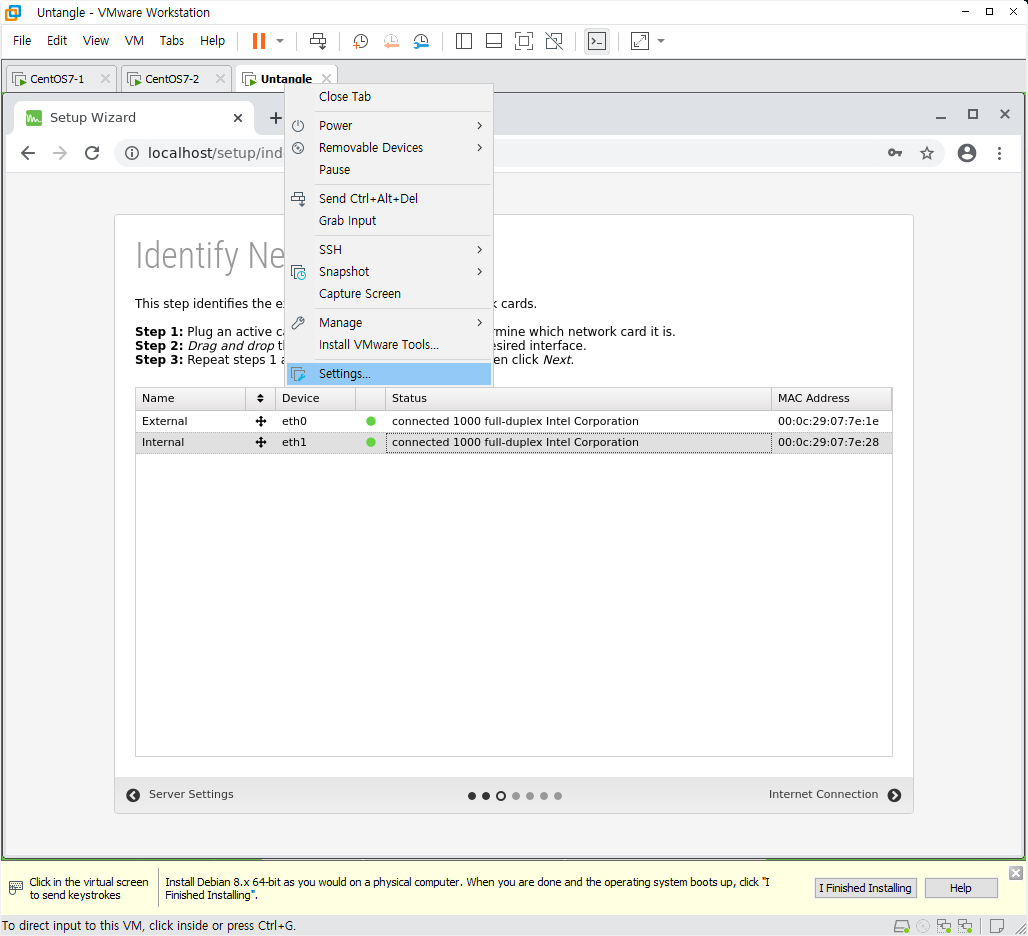1028x936 pixels.
Task: Expand the SSH submenu
Action: [389, 250]
